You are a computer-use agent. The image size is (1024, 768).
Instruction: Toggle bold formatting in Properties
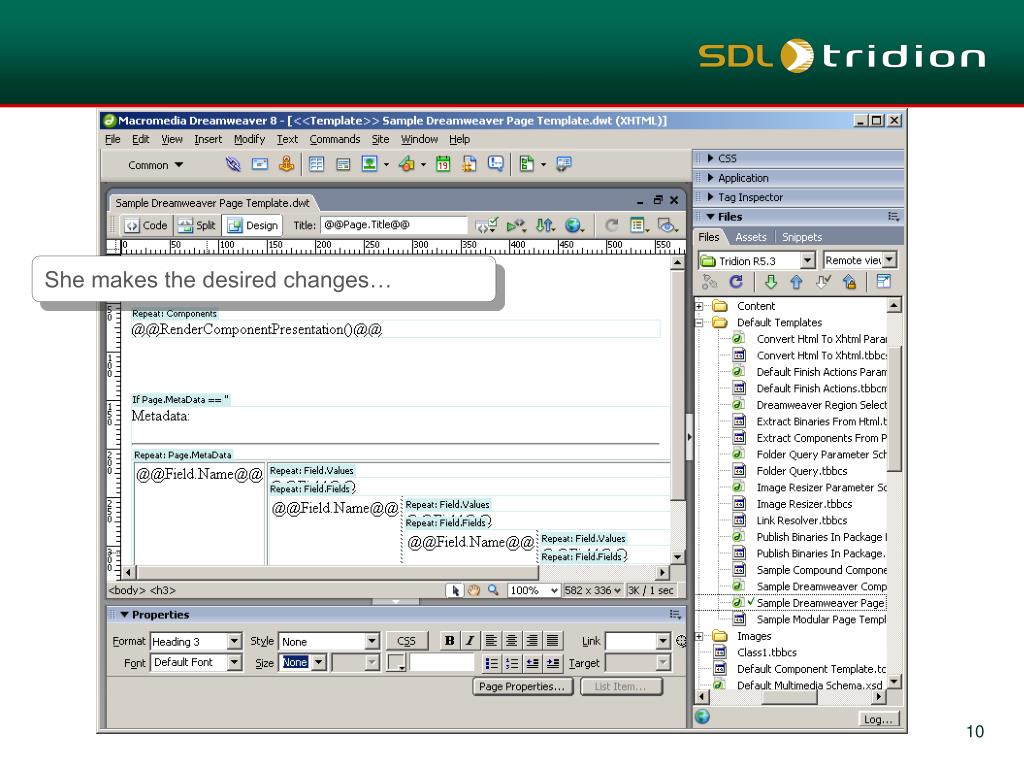[449, 641]
